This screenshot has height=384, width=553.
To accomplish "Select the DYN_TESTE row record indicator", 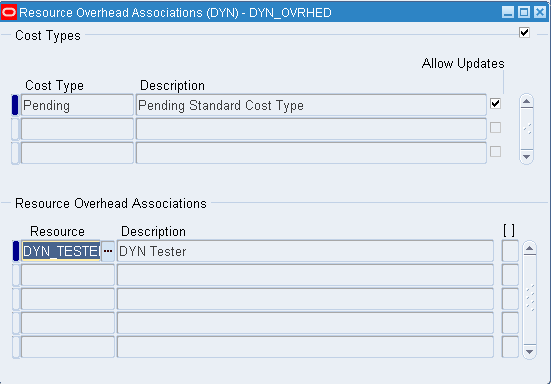I will (x=16, y=251).
